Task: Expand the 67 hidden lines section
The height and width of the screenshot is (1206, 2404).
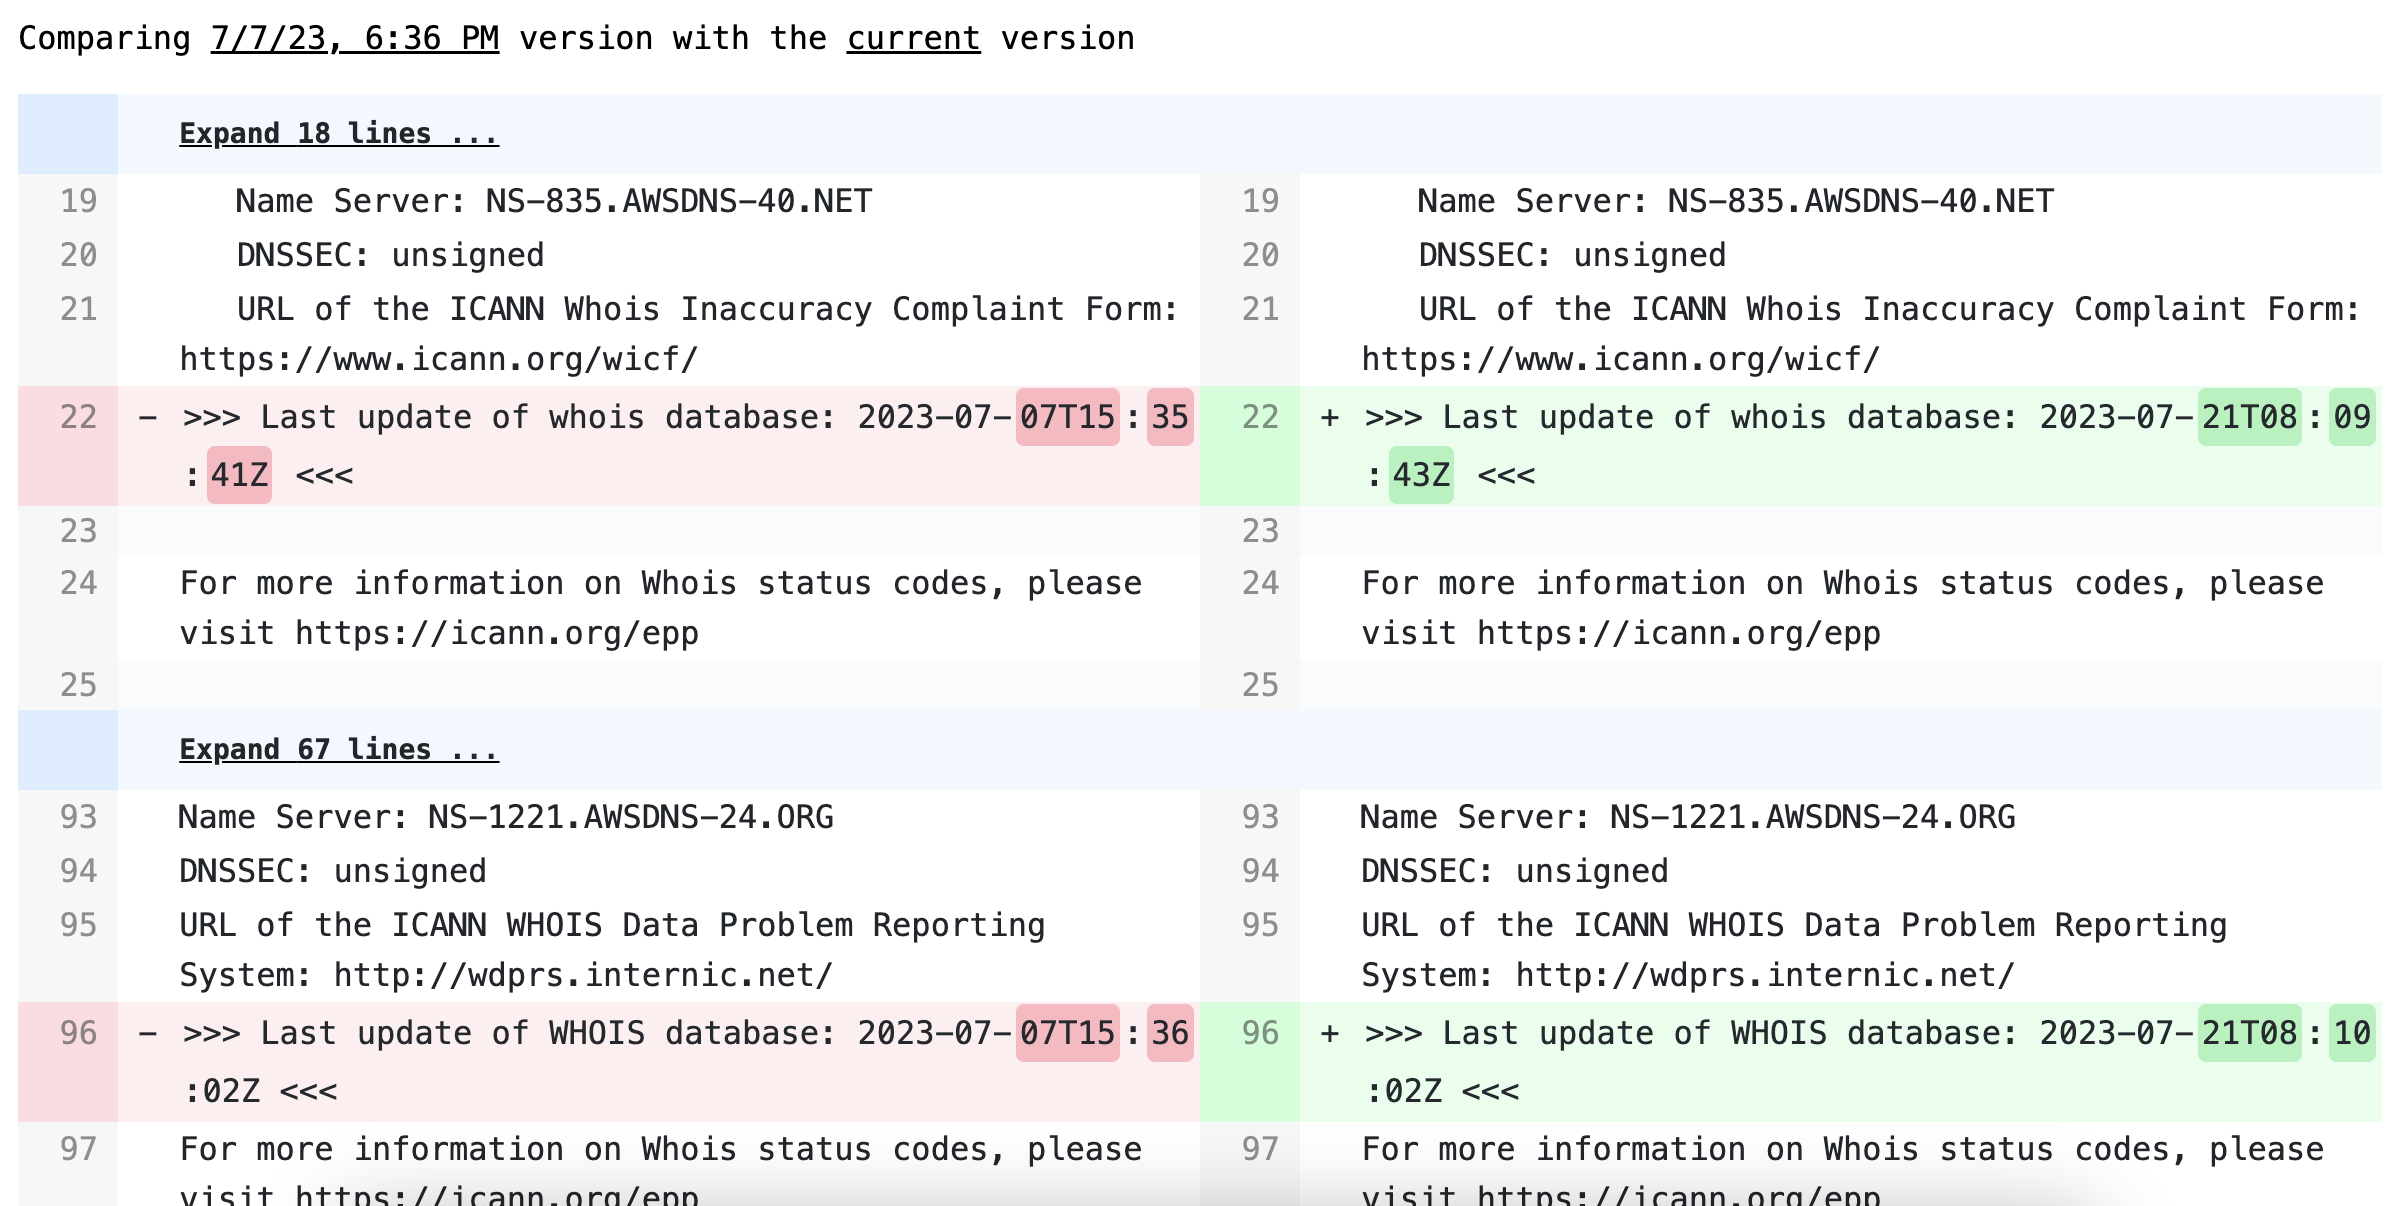Action: point(338,748)
